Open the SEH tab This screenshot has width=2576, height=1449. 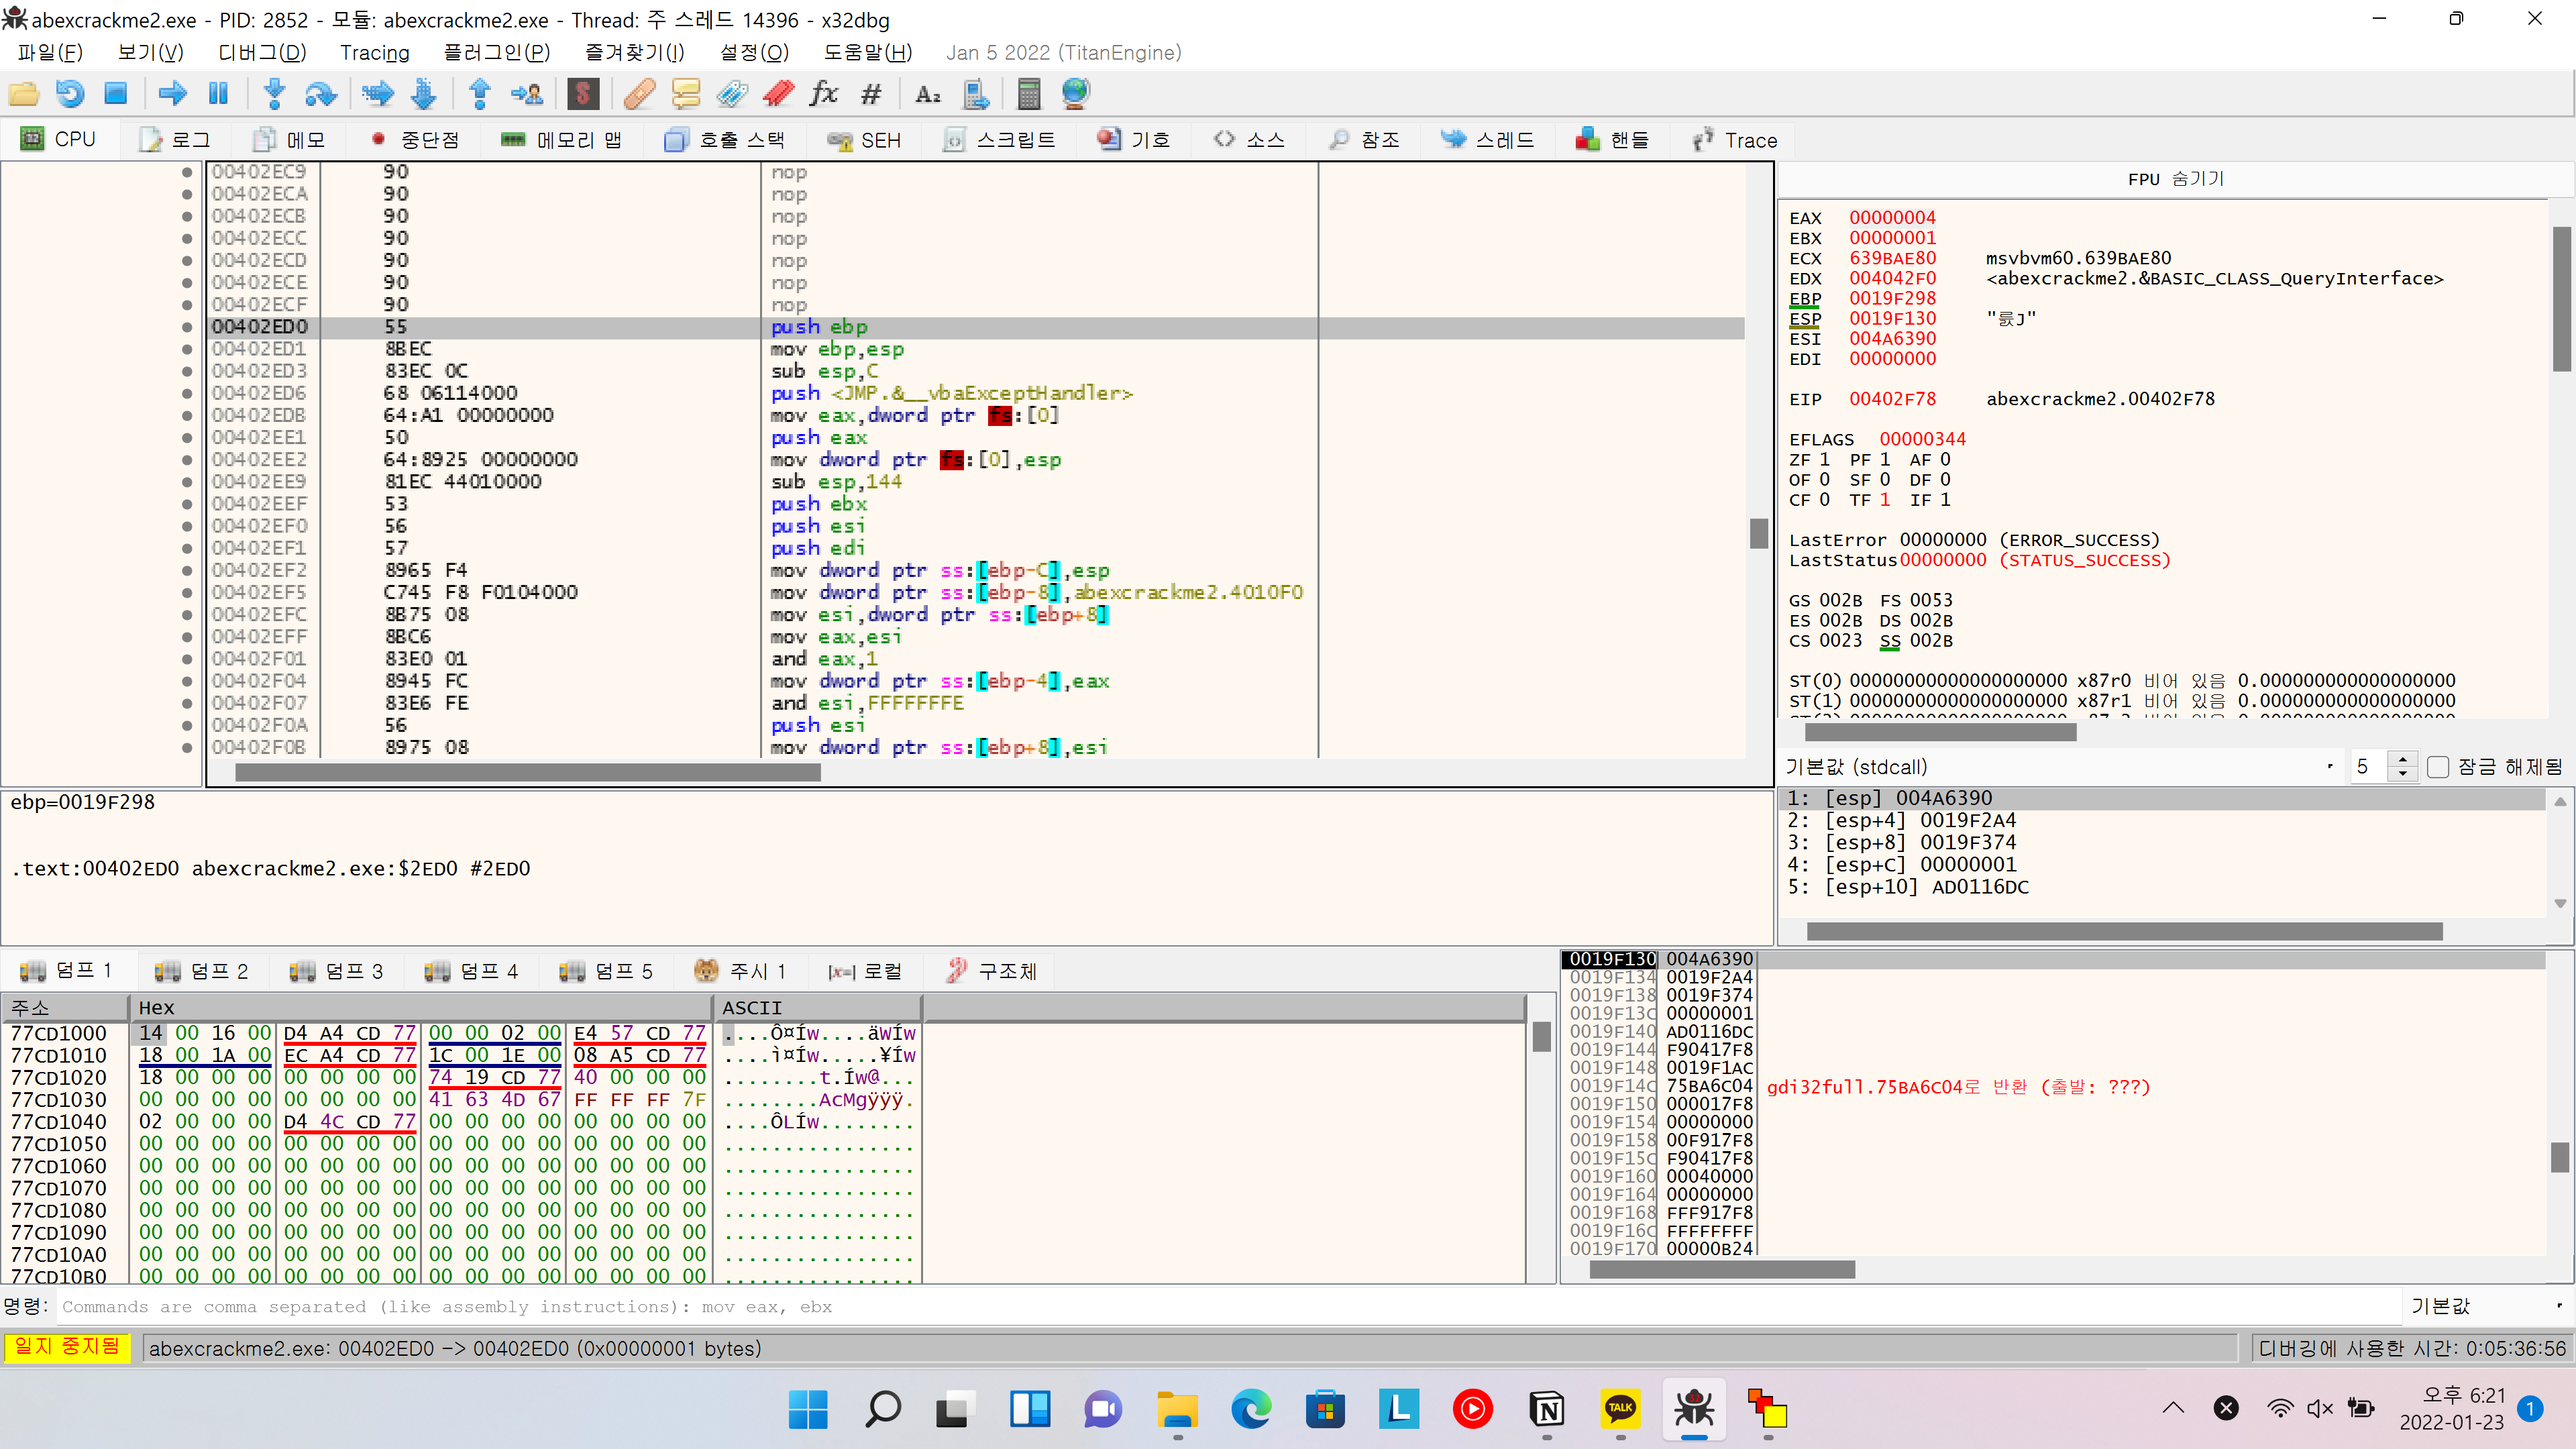[866, 140]
